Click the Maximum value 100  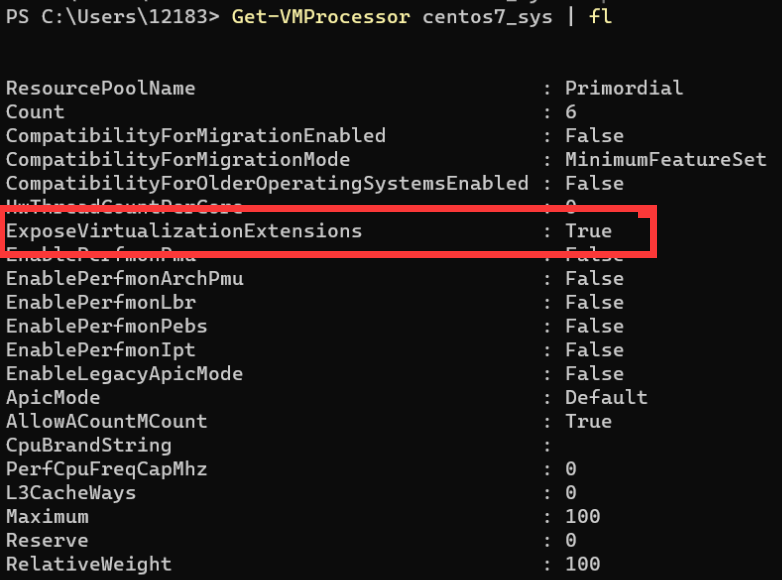pos(583,517)
